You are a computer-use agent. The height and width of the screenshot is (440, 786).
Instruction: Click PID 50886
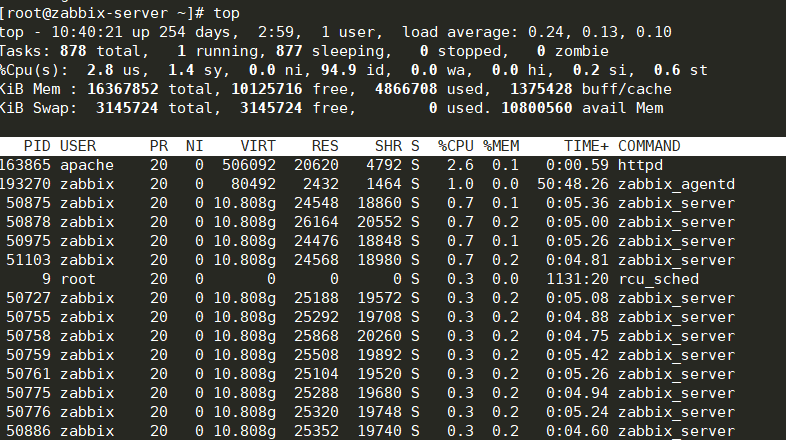pos(29,431)
